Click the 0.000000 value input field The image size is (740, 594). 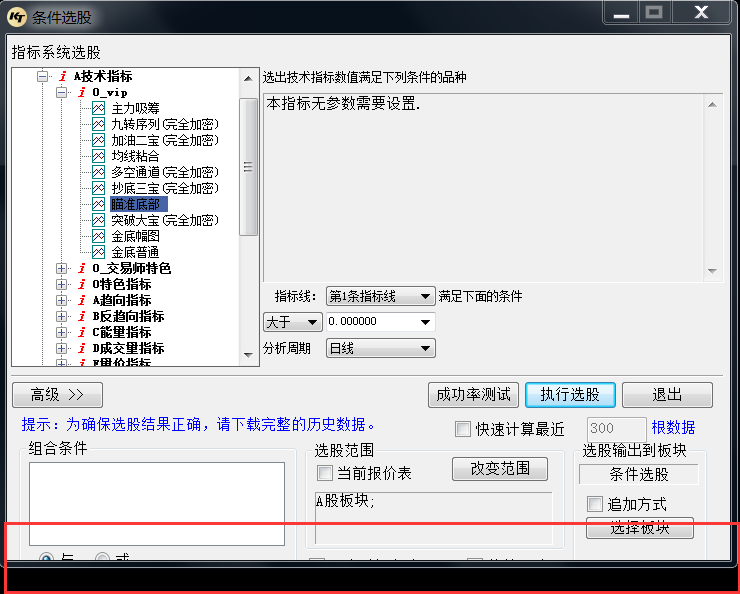coord(370,322)
